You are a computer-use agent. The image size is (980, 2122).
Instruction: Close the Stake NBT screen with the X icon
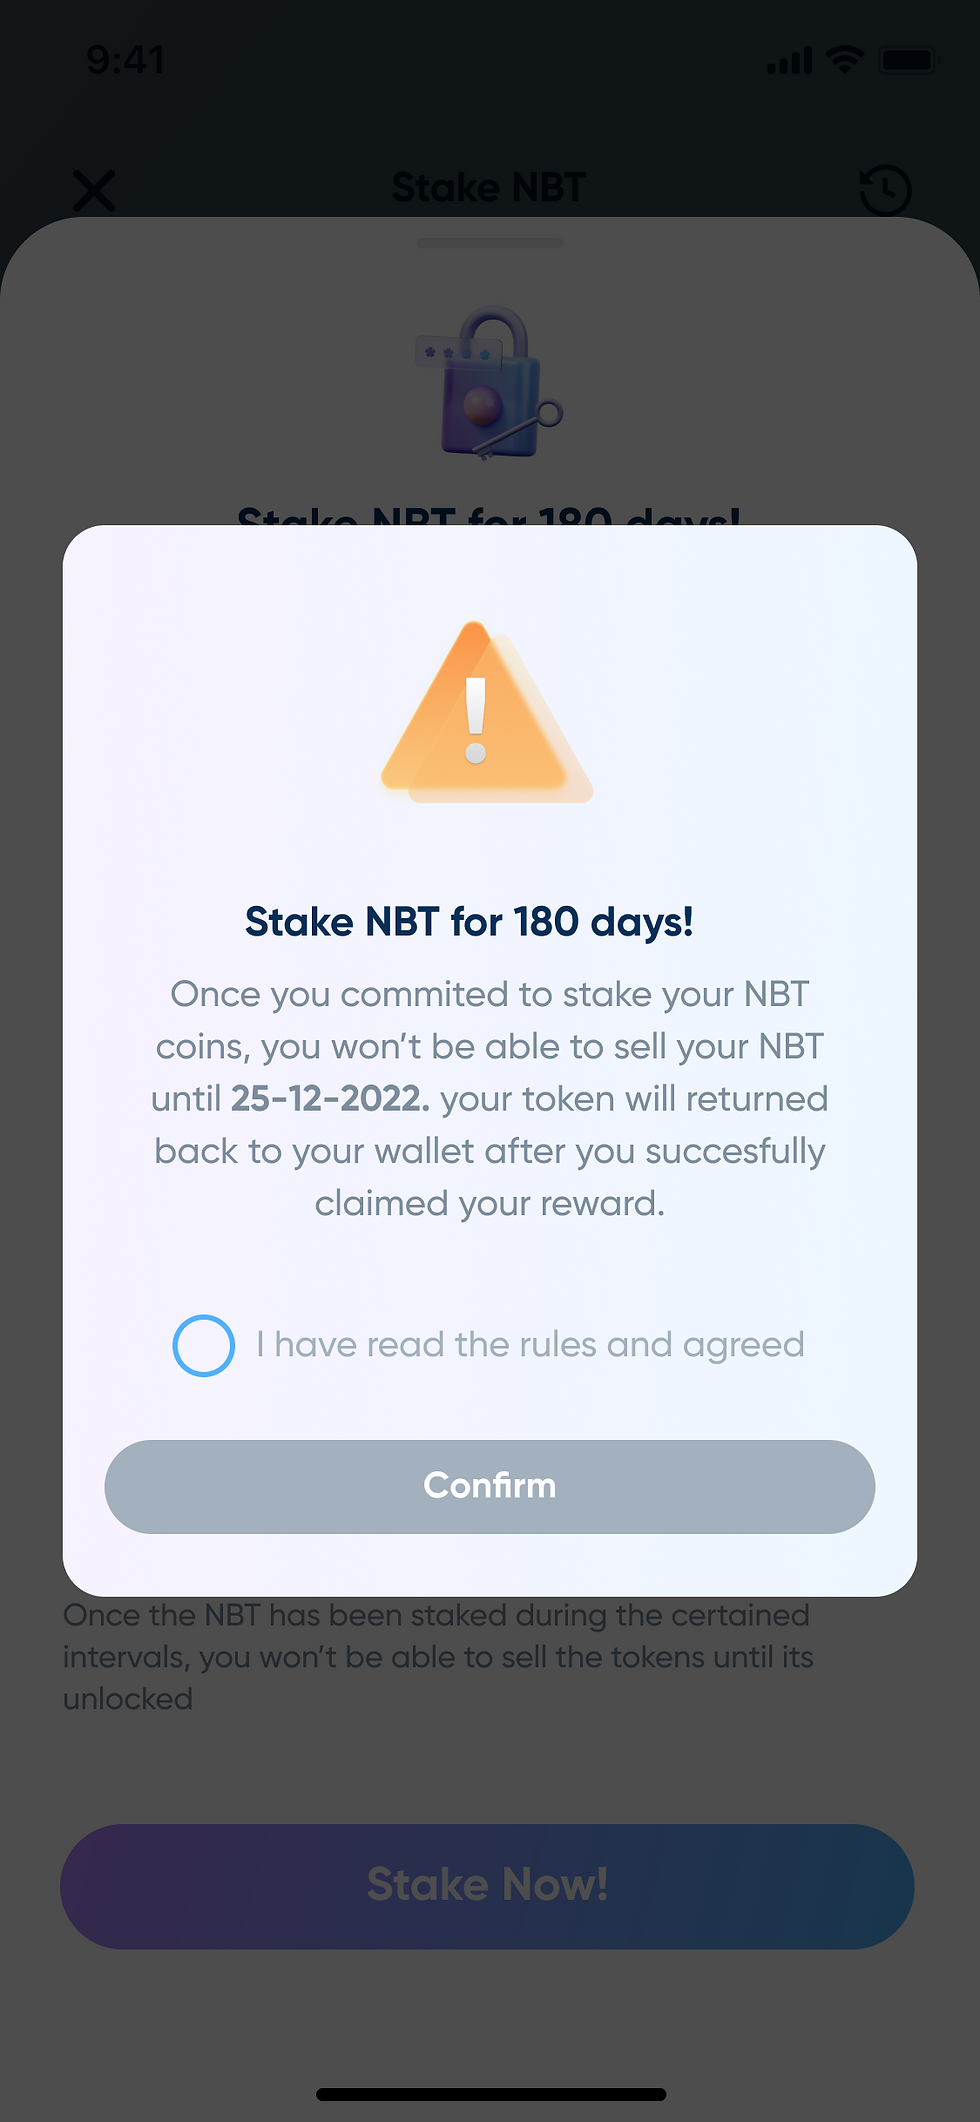tap(95, 190)
